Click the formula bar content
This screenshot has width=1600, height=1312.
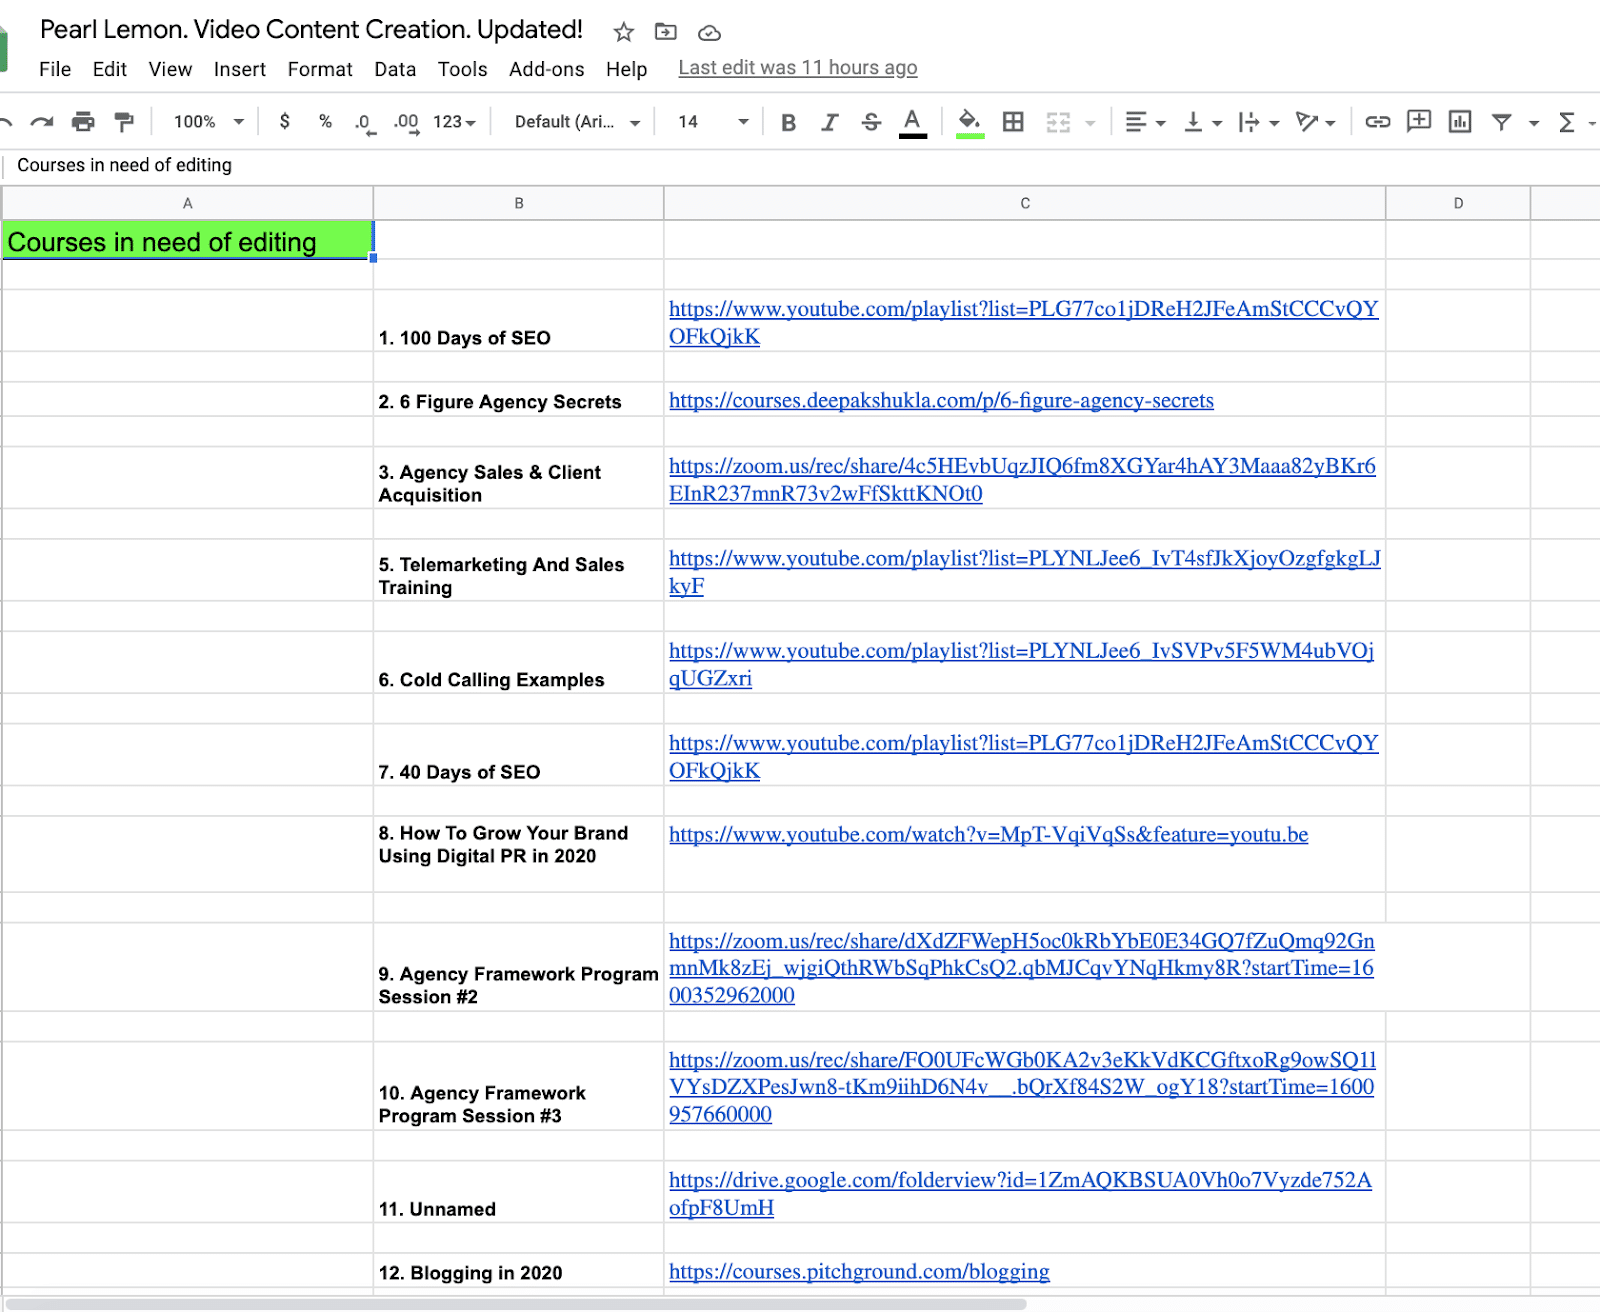(124, 165)
